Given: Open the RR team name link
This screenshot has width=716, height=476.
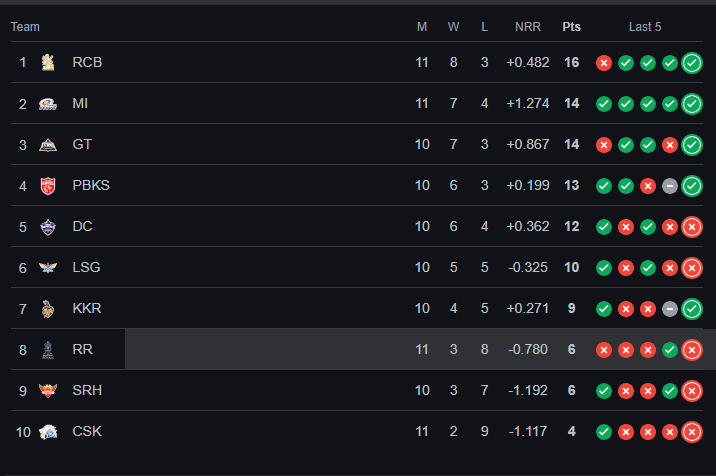Looking at the screenshot, I should [x=82, y=350].
